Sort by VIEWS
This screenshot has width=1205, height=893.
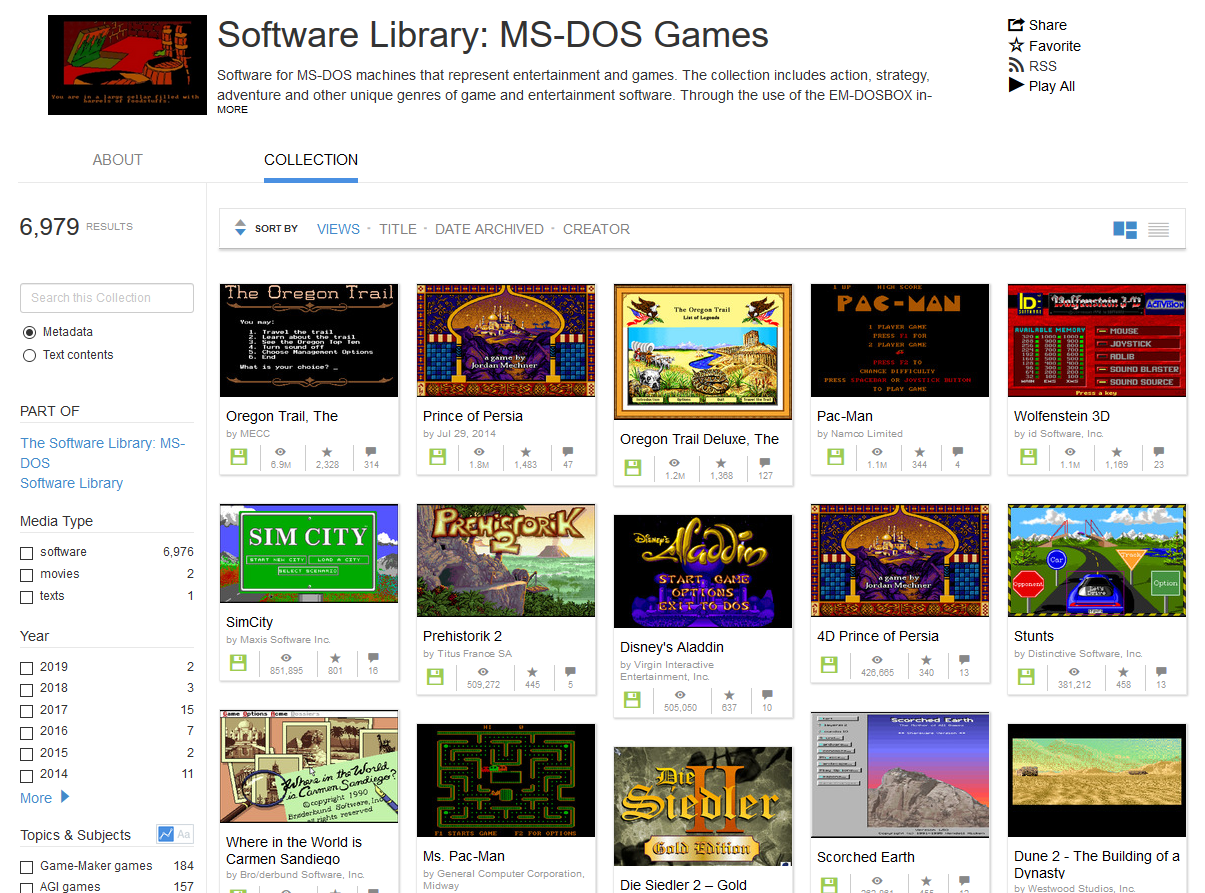coord(338,229)
